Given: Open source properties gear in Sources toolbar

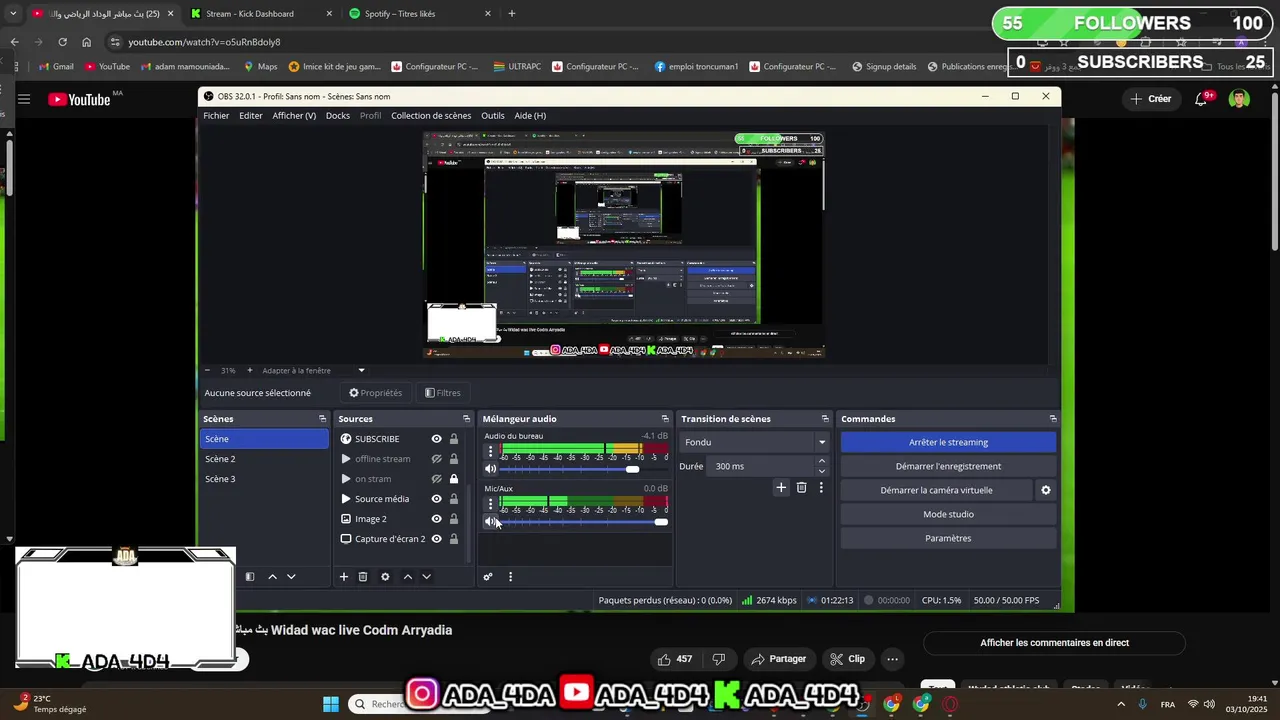Looking at the screenshot, I should (385, 577).
